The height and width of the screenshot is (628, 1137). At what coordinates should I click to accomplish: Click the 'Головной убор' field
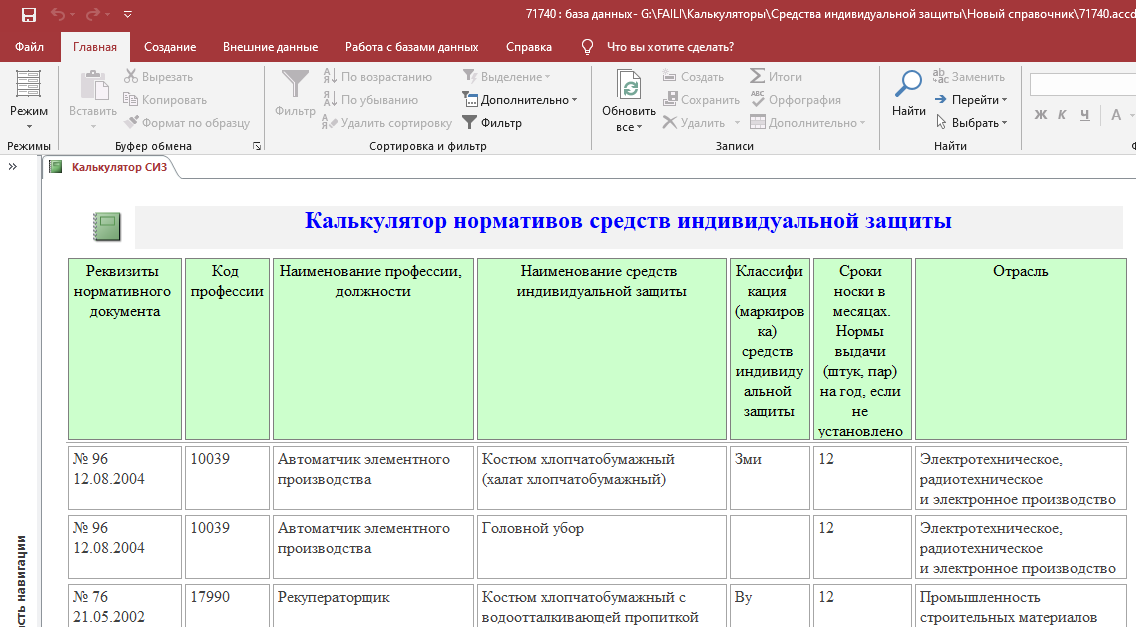tap(601, 547)
